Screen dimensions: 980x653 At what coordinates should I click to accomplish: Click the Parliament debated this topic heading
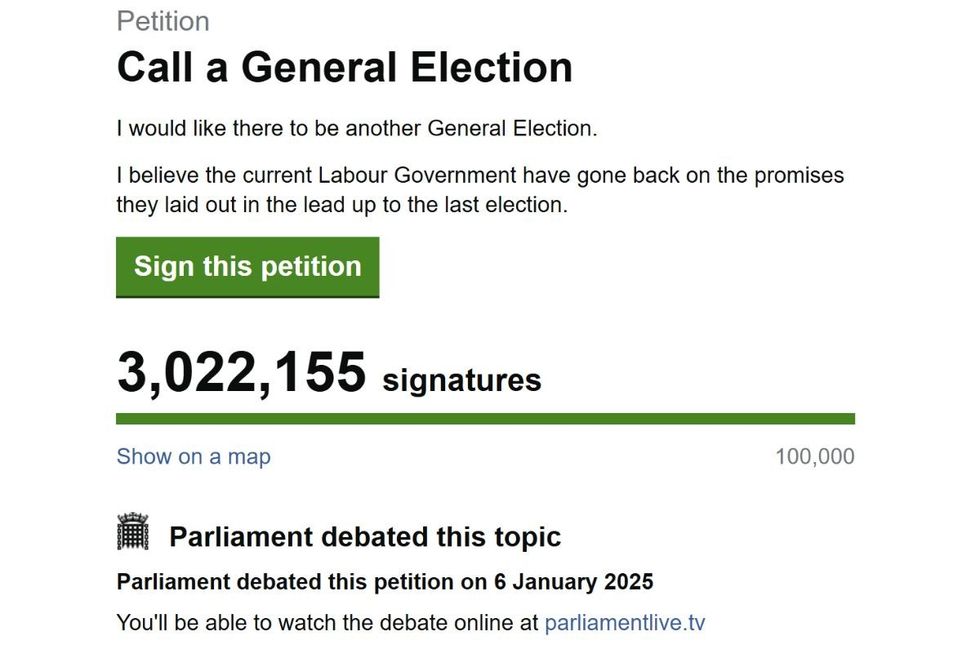(x=366, y=537)
